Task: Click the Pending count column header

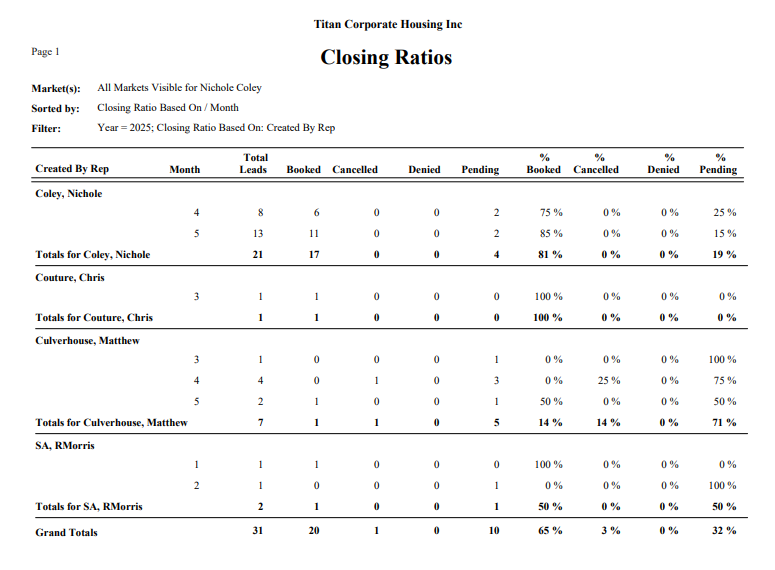Action: pyautogui.click(x=480, y=170)
